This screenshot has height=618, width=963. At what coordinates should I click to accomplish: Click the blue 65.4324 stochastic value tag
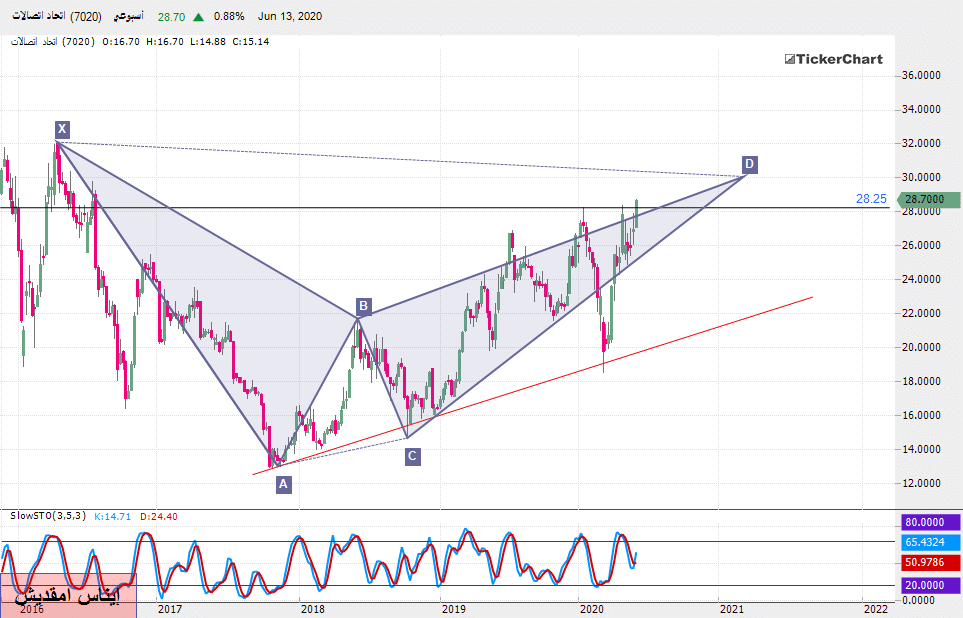pos(925,542)
